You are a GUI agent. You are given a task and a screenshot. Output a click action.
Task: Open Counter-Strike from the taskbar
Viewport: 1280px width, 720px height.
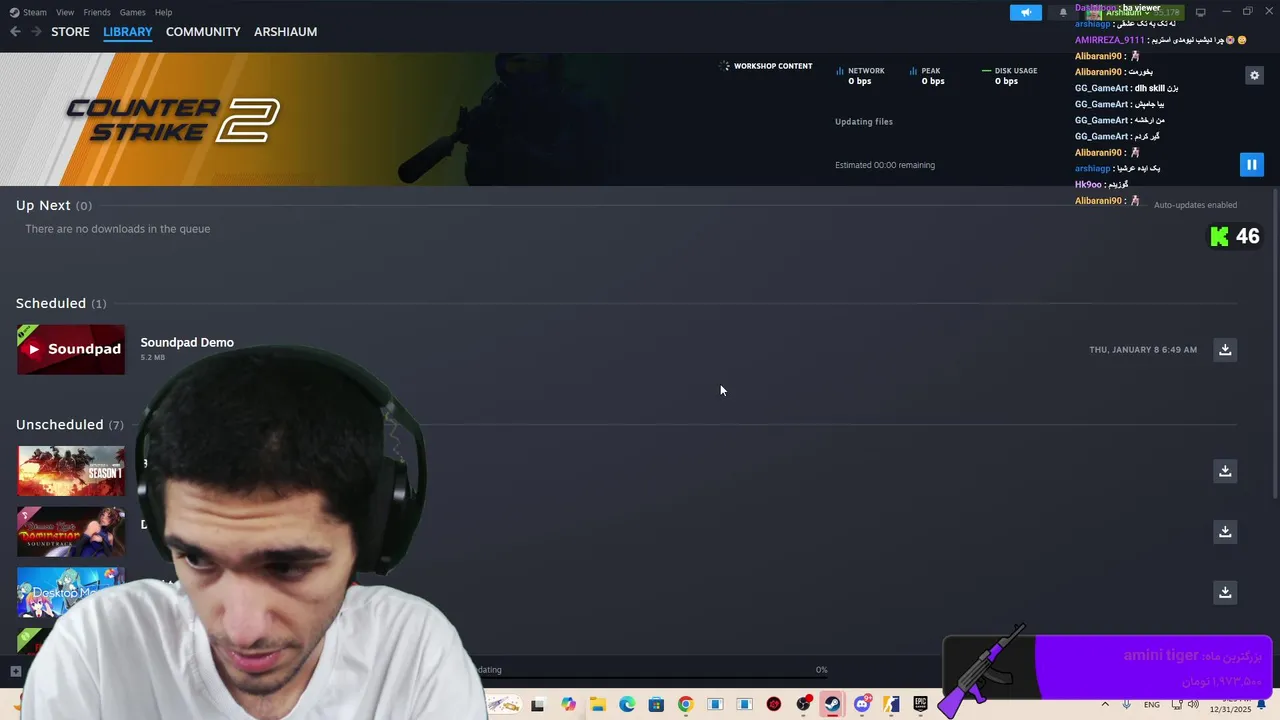tap(891, 705)
